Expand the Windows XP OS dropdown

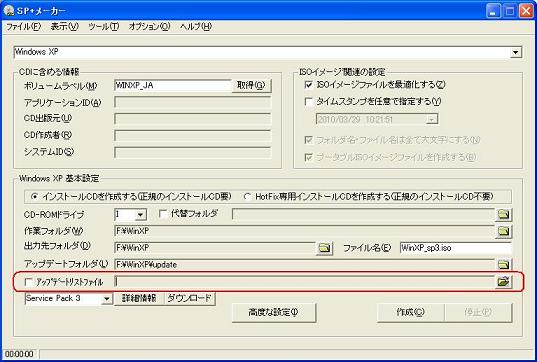click(515, 52)
